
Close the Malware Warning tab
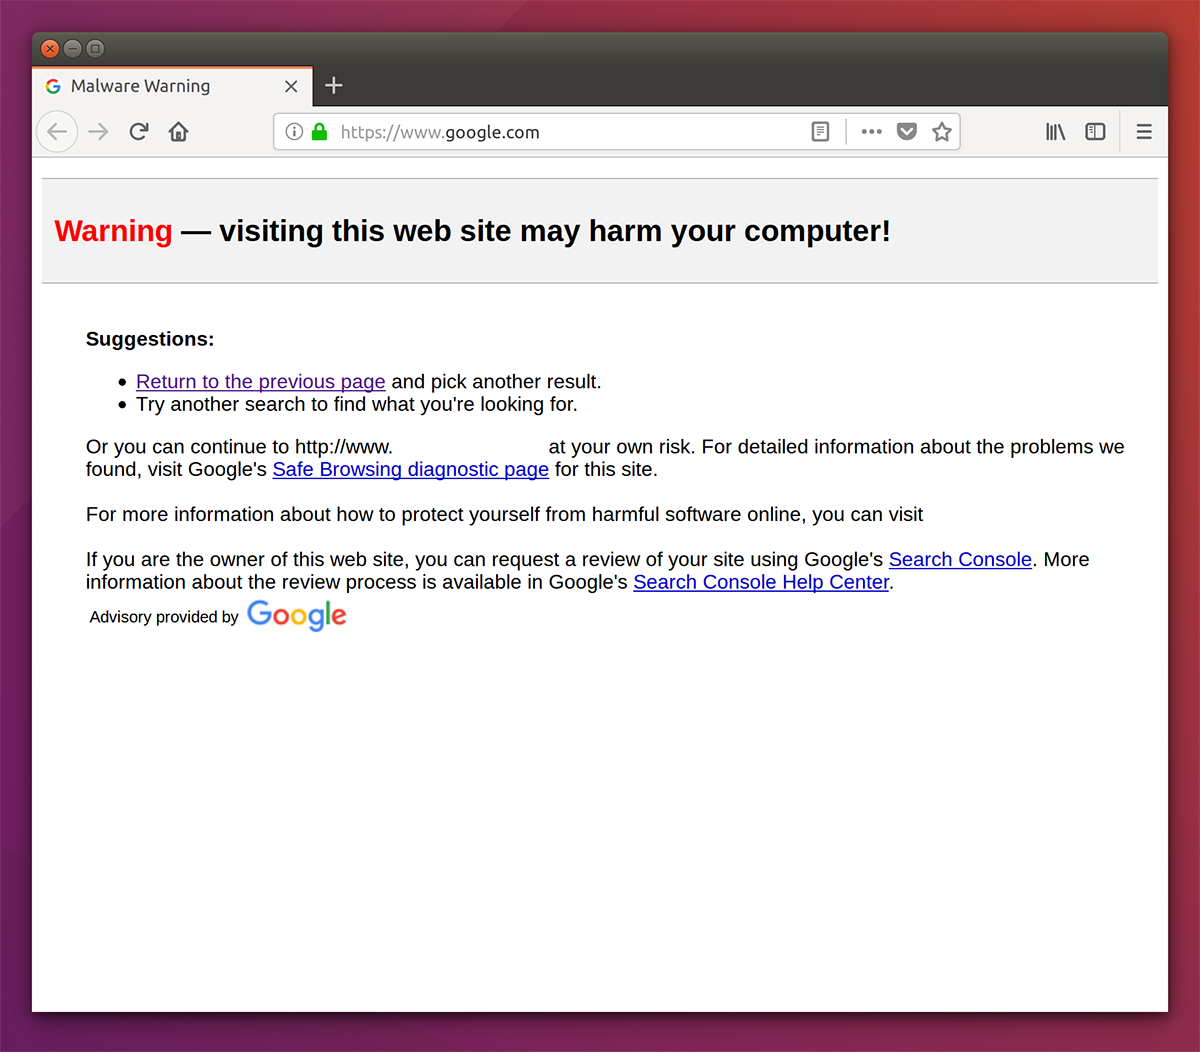tap(291, 86)
